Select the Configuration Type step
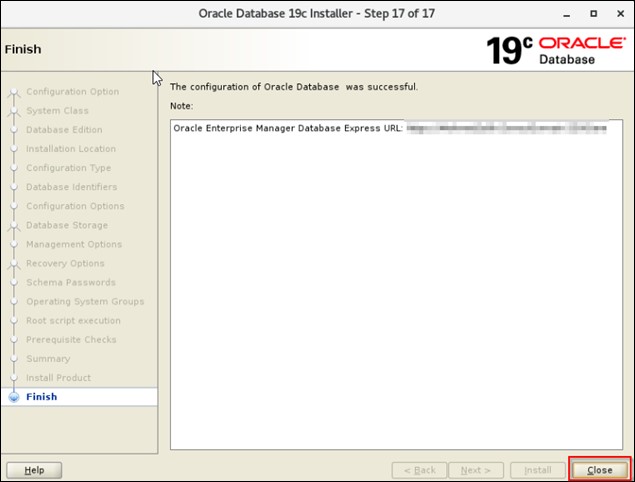Viewport: 635px width, 482px height. (x=68, y=168)
